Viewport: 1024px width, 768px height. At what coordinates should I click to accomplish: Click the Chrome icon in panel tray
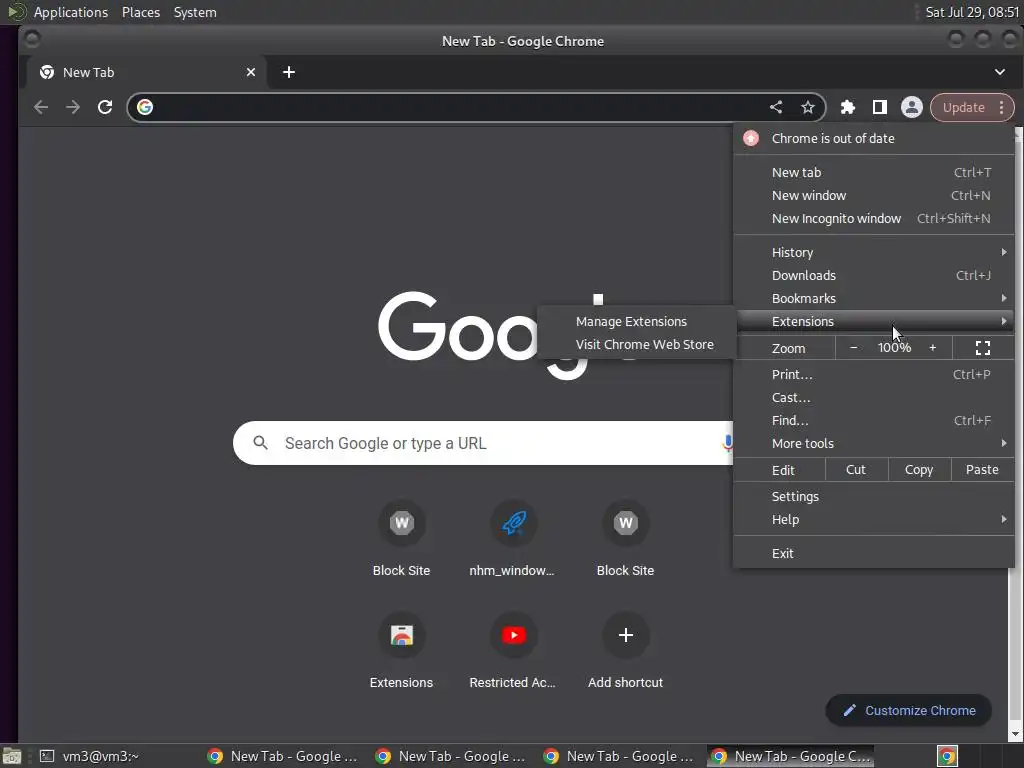pos(947,756)
